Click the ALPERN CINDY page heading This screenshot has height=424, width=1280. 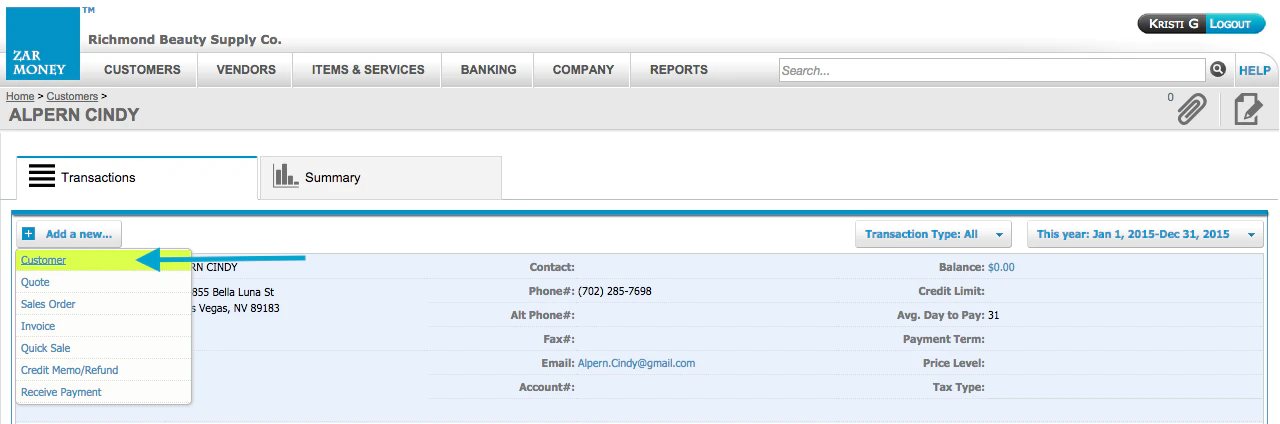point(74,115)
